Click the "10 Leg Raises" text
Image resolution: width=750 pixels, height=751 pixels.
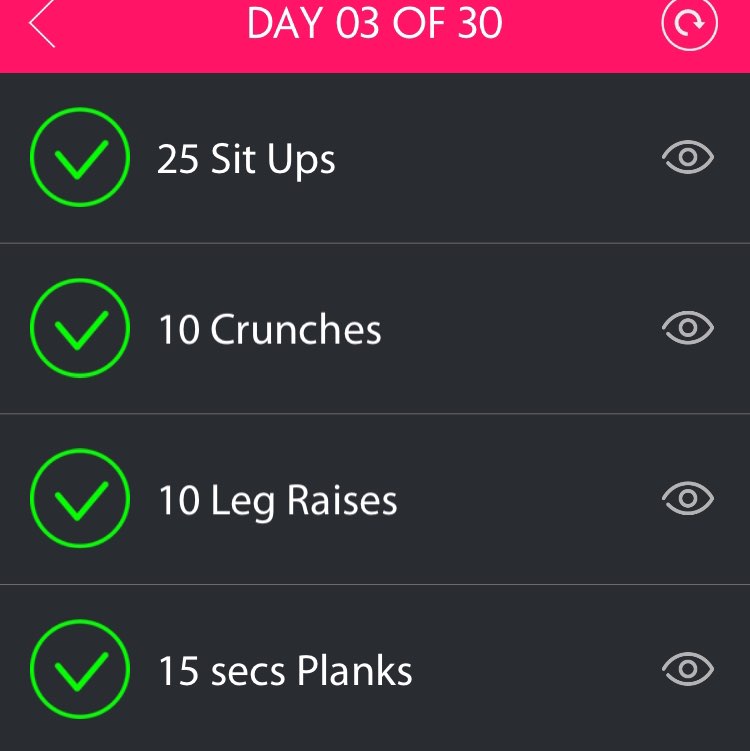(x=277, y=501)
